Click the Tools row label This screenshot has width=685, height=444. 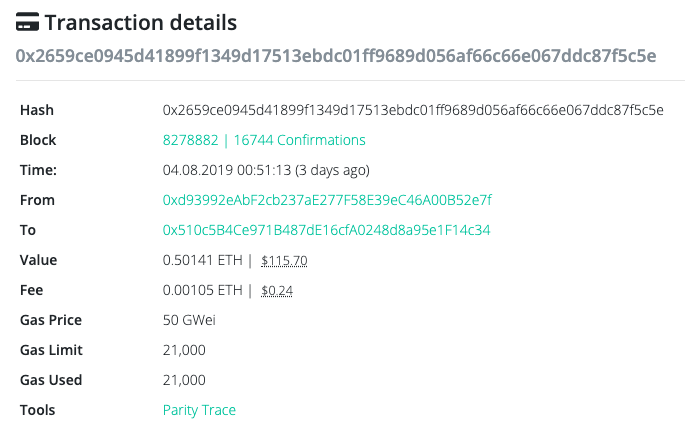pos(38,410)
